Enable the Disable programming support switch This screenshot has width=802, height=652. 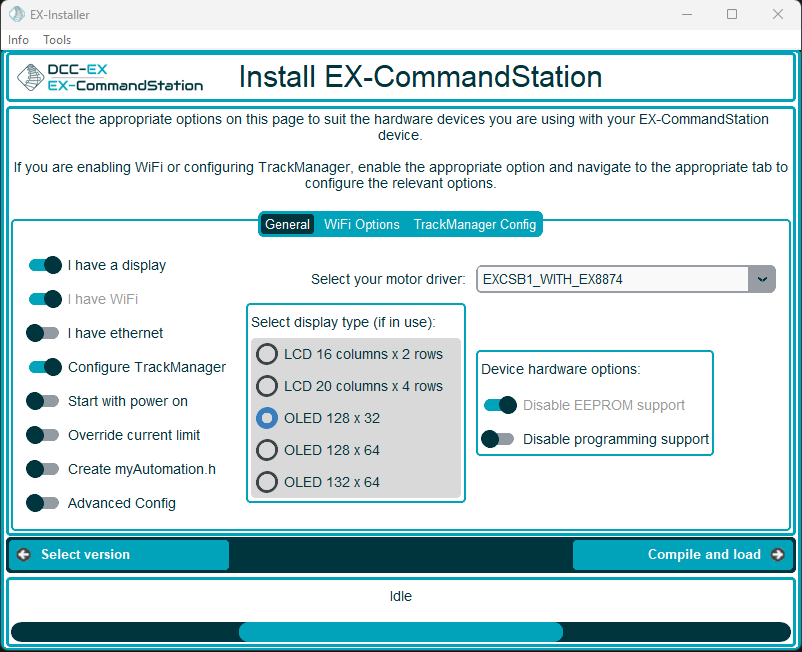[498, 439]
